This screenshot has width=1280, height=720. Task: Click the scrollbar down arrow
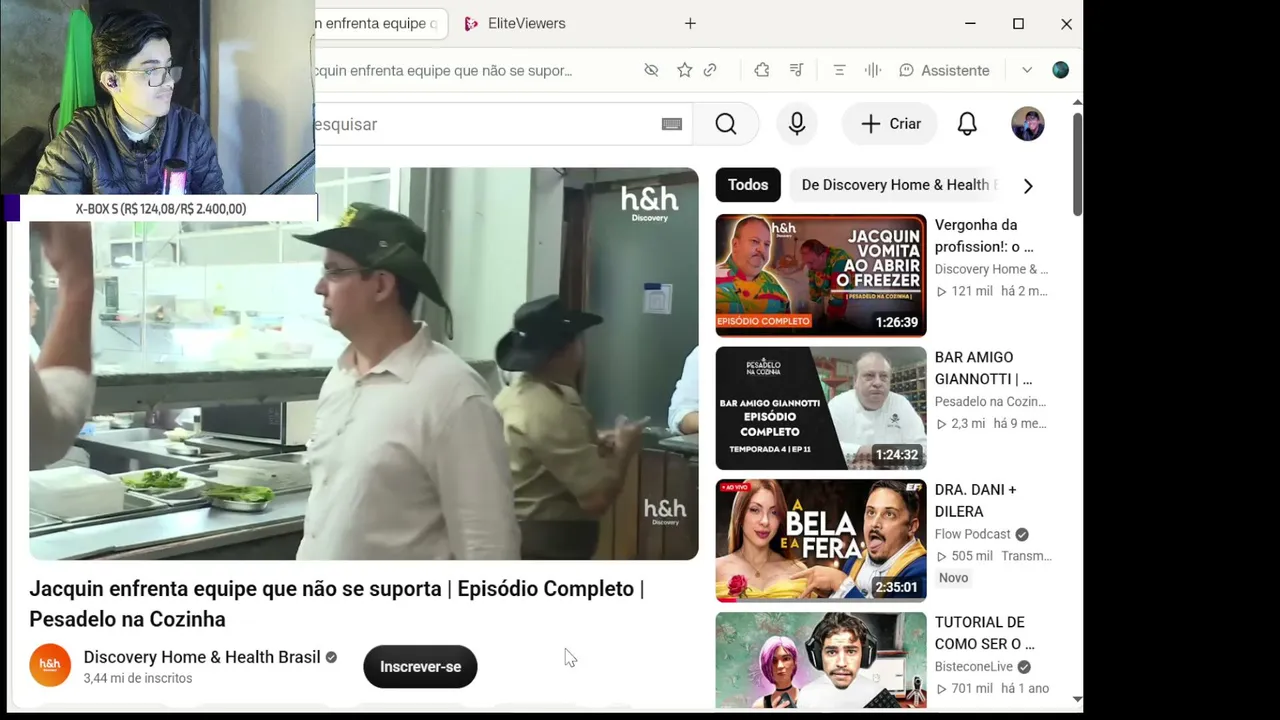1077,700
